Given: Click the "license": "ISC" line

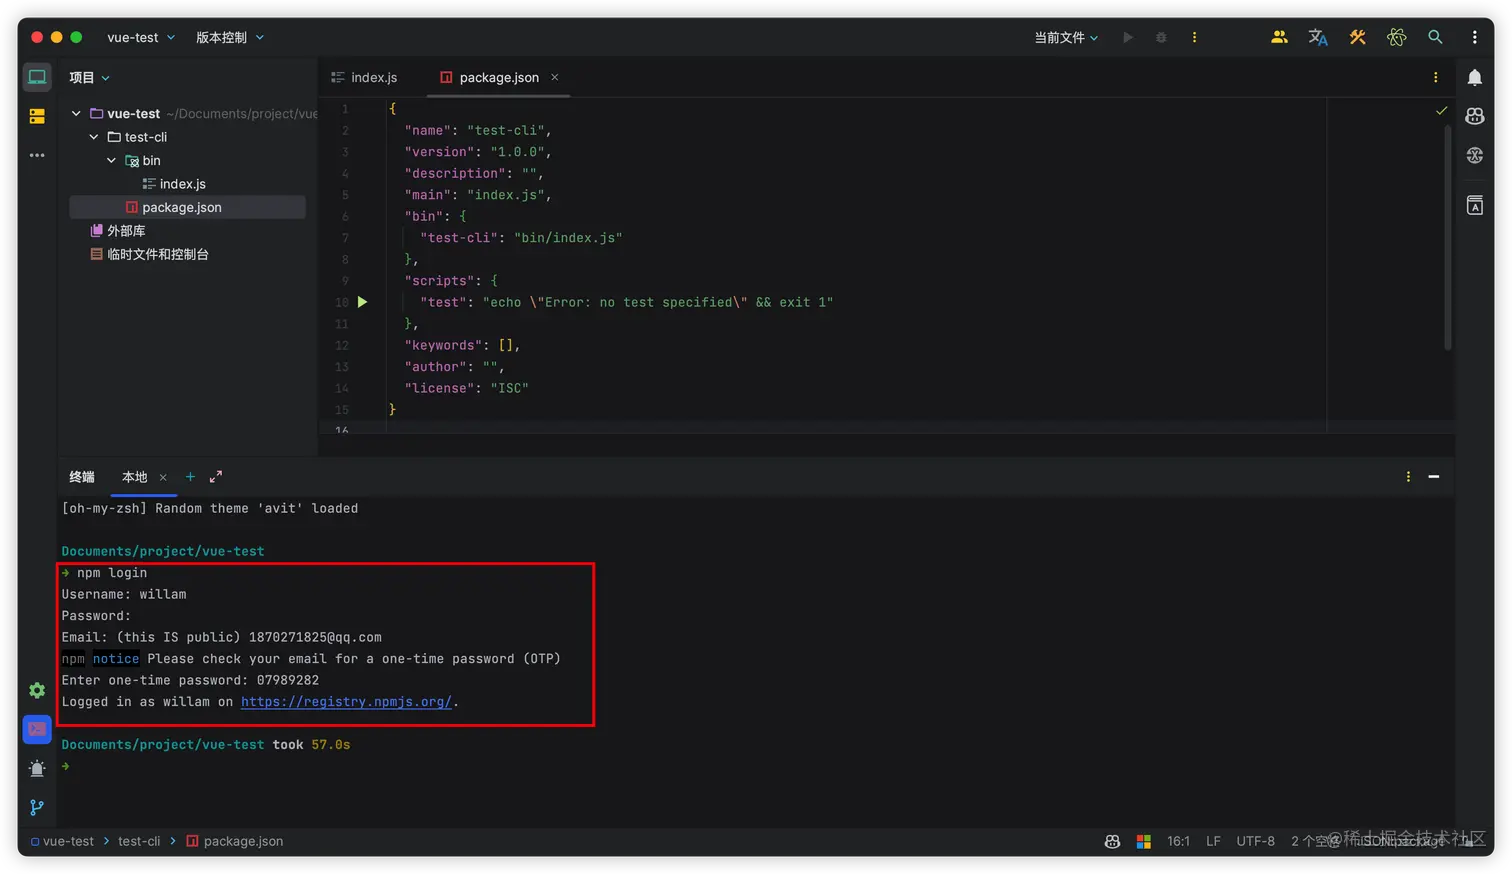Looking at the screenshot, I should click(x=466, y=388).
